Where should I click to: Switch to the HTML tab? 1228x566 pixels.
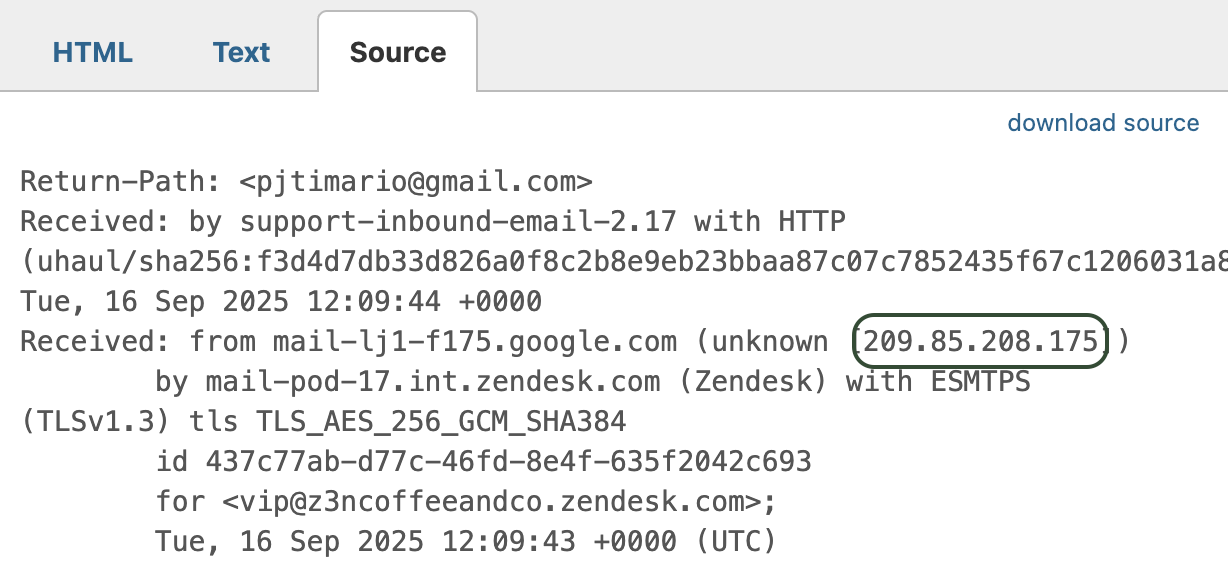(x=93, y=53)
